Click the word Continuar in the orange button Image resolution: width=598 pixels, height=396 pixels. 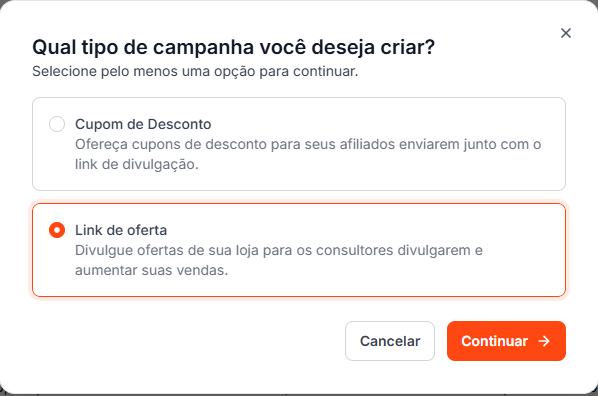tap(494, 341)
